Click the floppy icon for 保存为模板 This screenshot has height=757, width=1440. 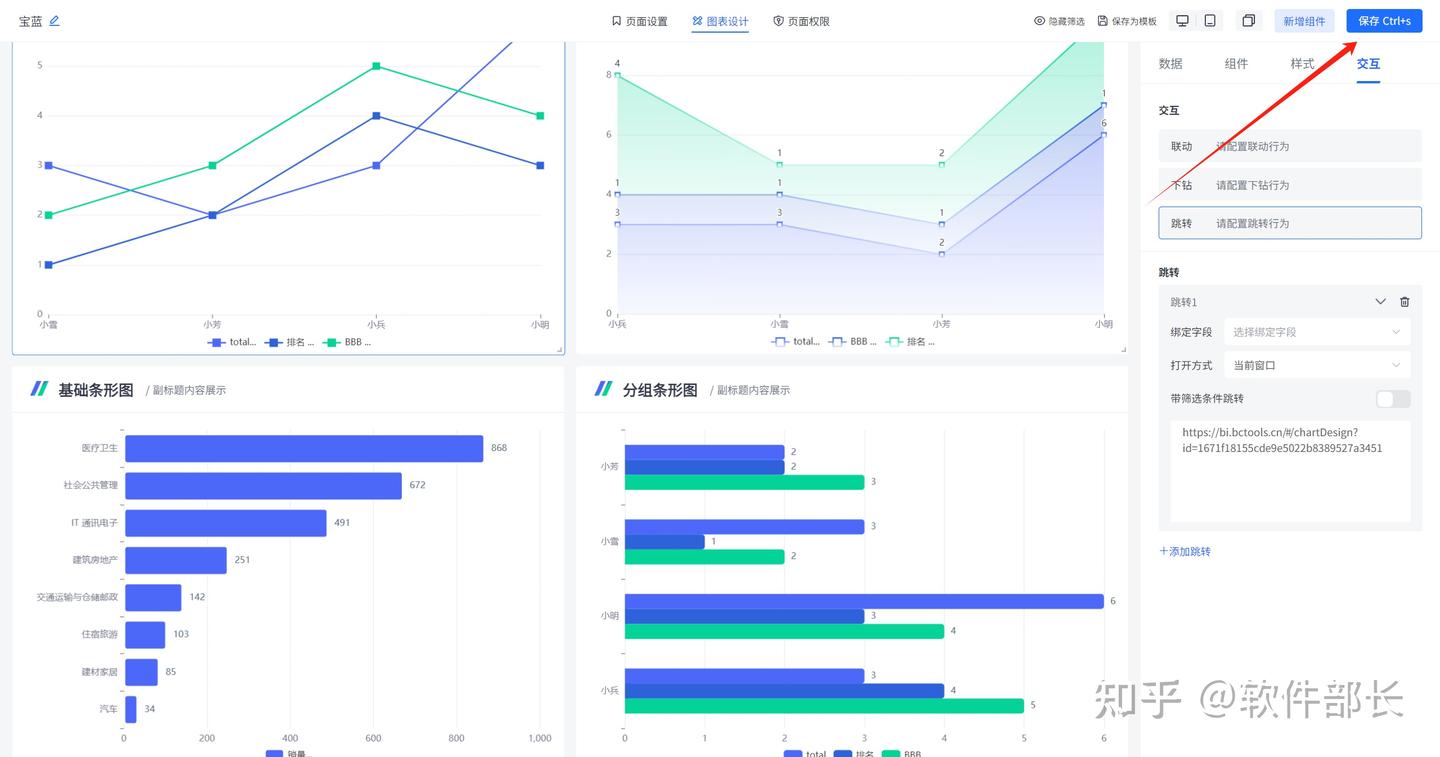(1103, 21)
